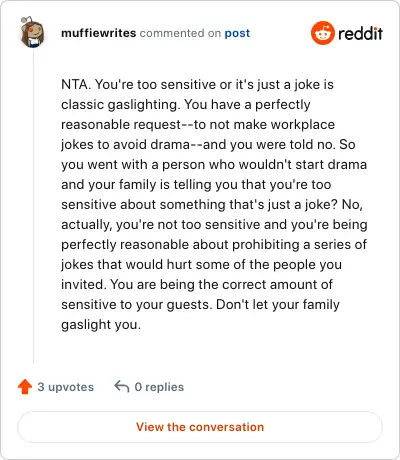Image resolution: width=400 pixels, height=460 pixels.
Task: Open the blue "post" link
Action: (237, 33)
